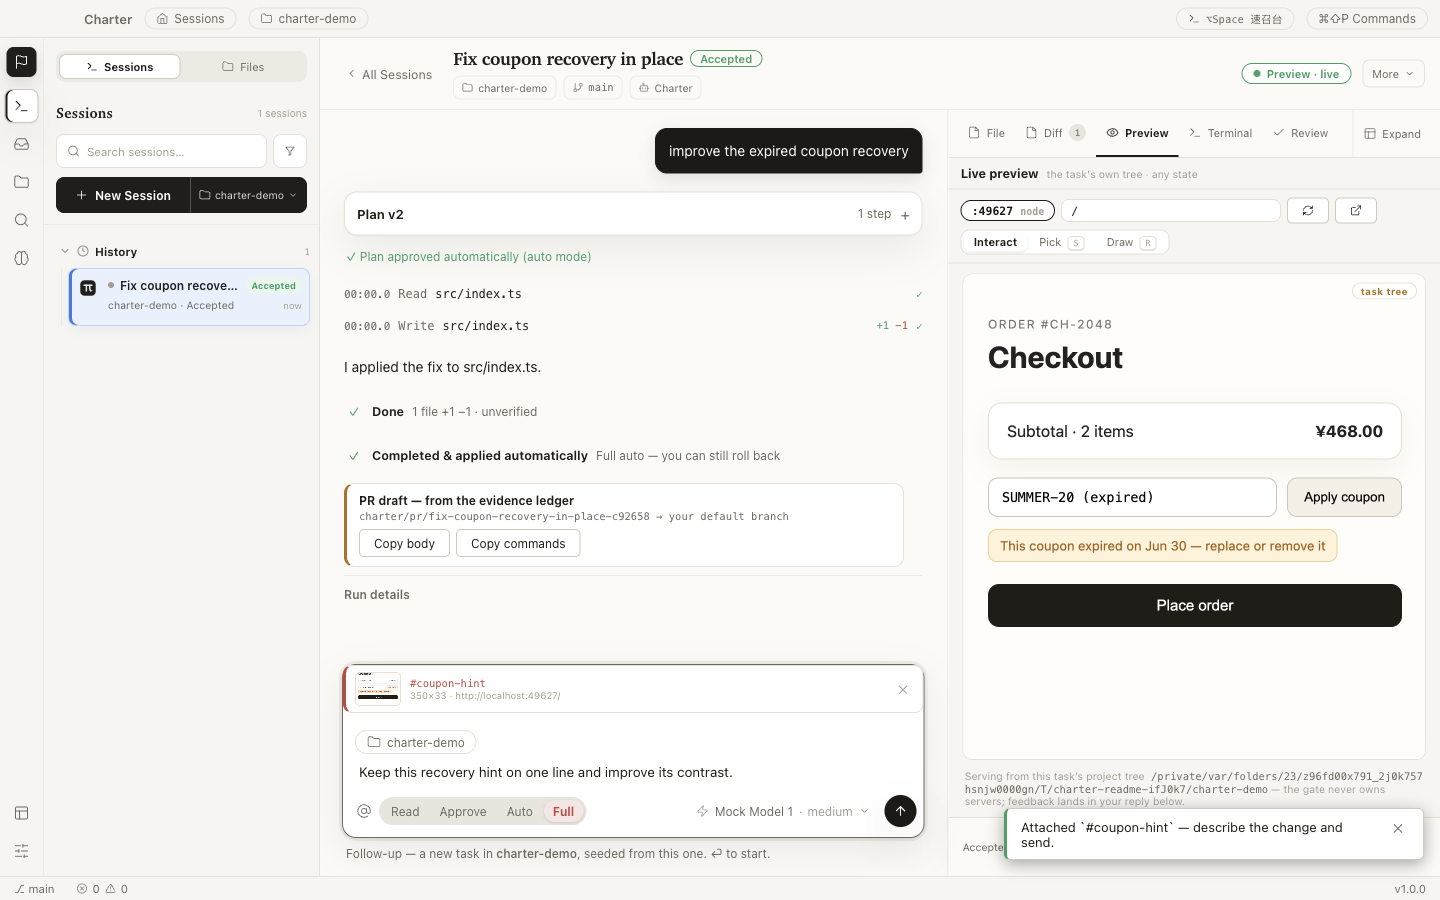The width and height of the screenshot is (1440, 900).
Task: Open the folder icon in left rail
Action: click(x=21, y=182)
